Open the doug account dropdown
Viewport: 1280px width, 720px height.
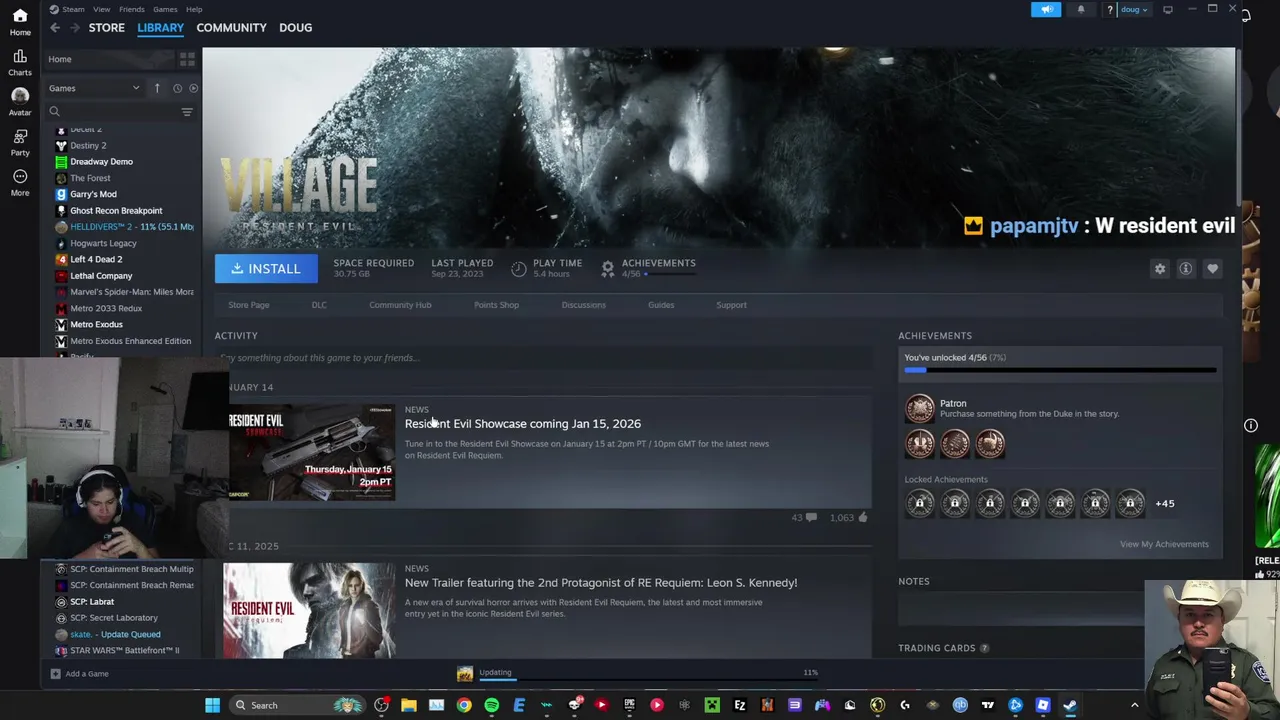point(1133,9)
